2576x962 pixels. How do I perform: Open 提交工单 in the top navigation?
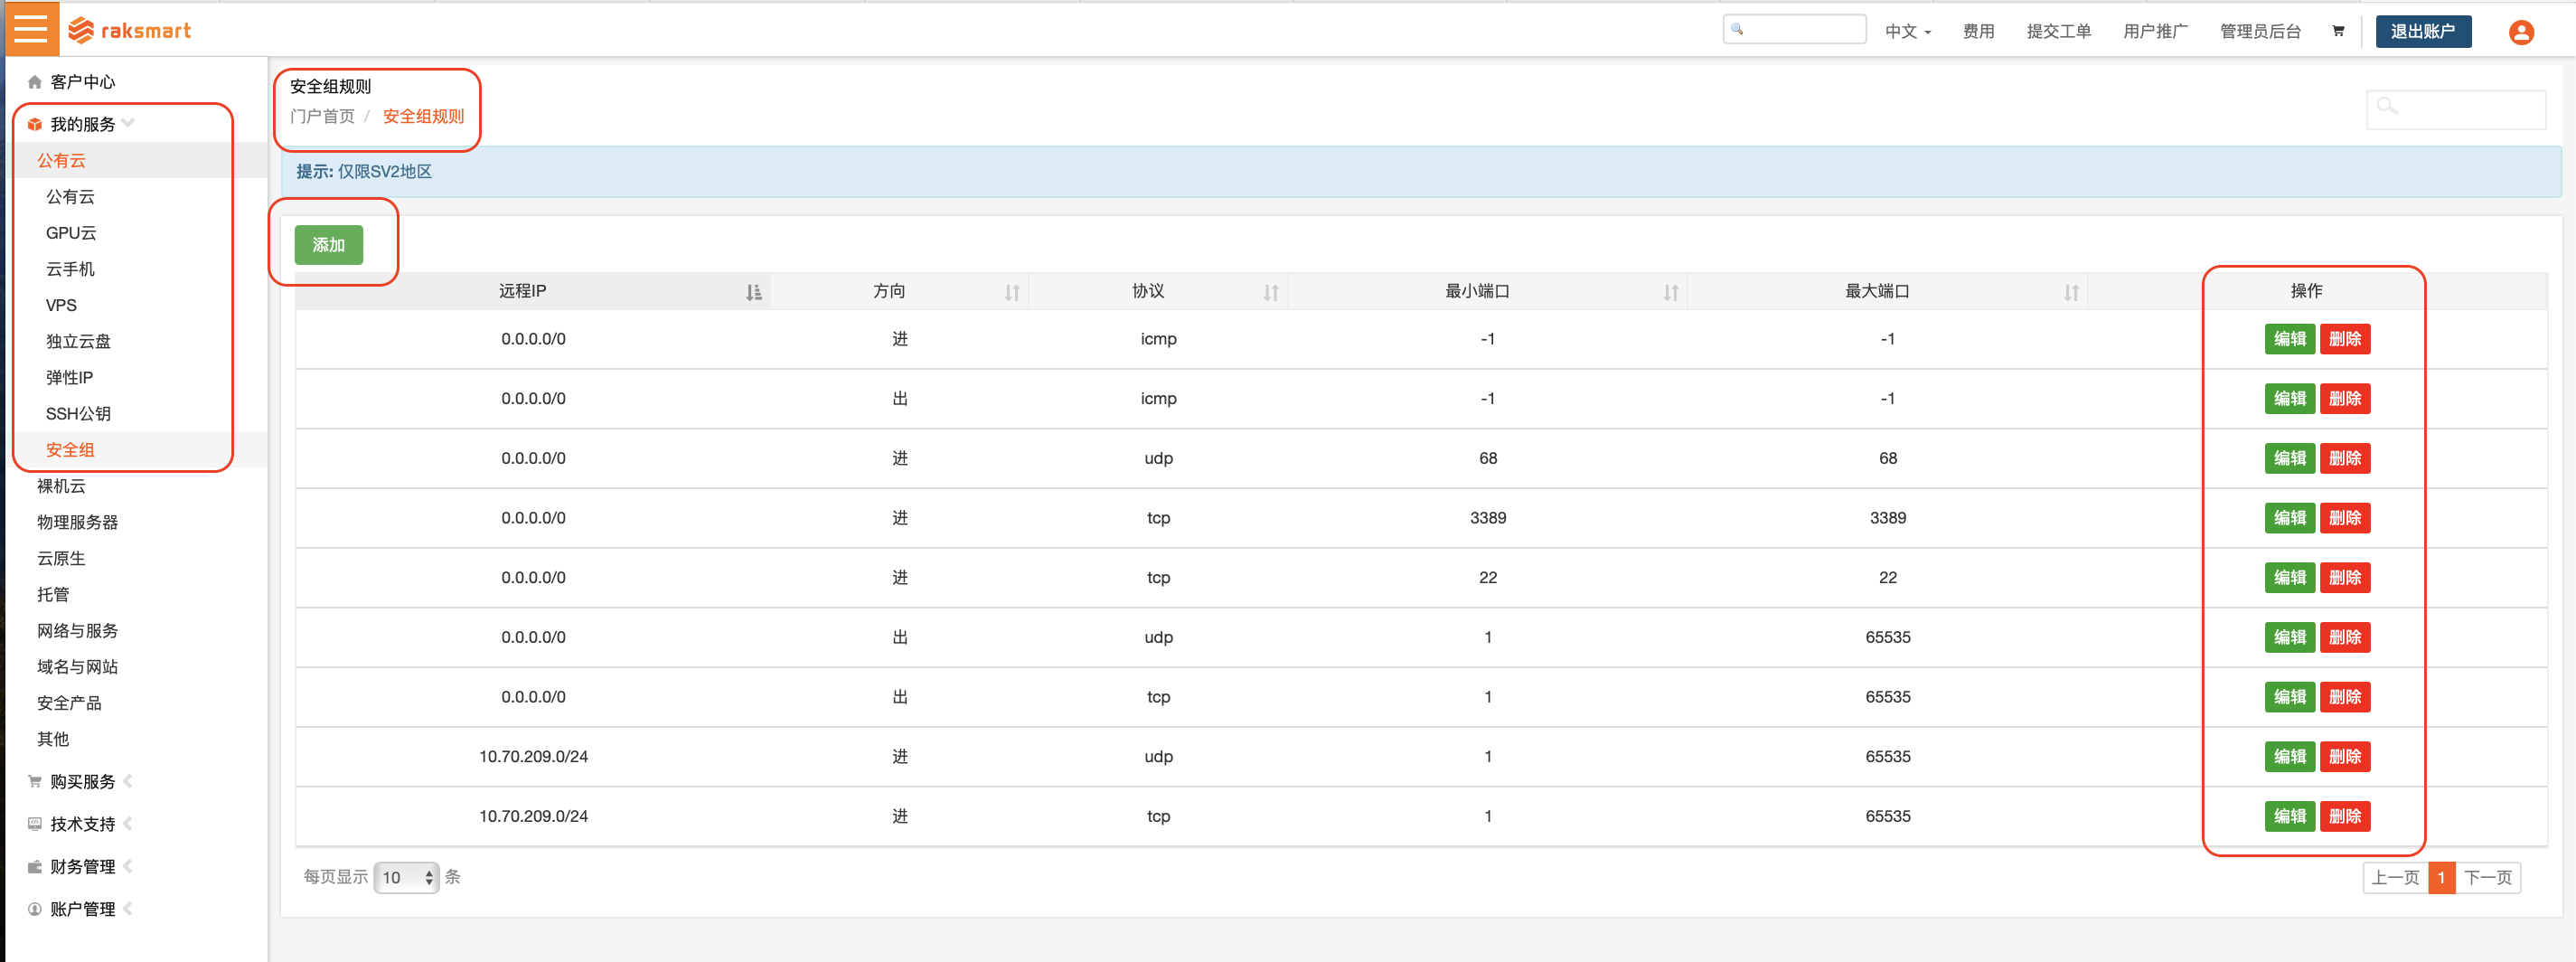2058,31
